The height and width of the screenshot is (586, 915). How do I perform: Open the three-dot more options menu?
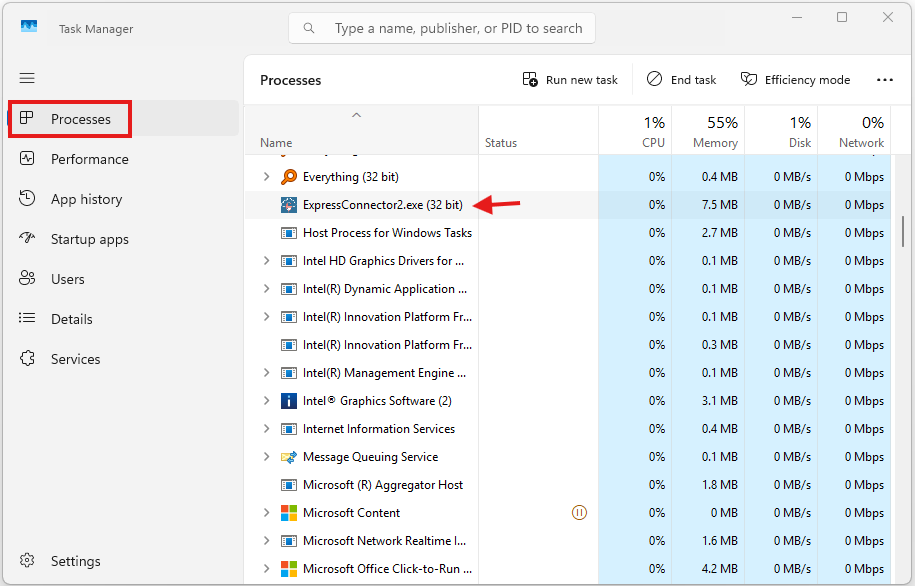click(885, 80)
